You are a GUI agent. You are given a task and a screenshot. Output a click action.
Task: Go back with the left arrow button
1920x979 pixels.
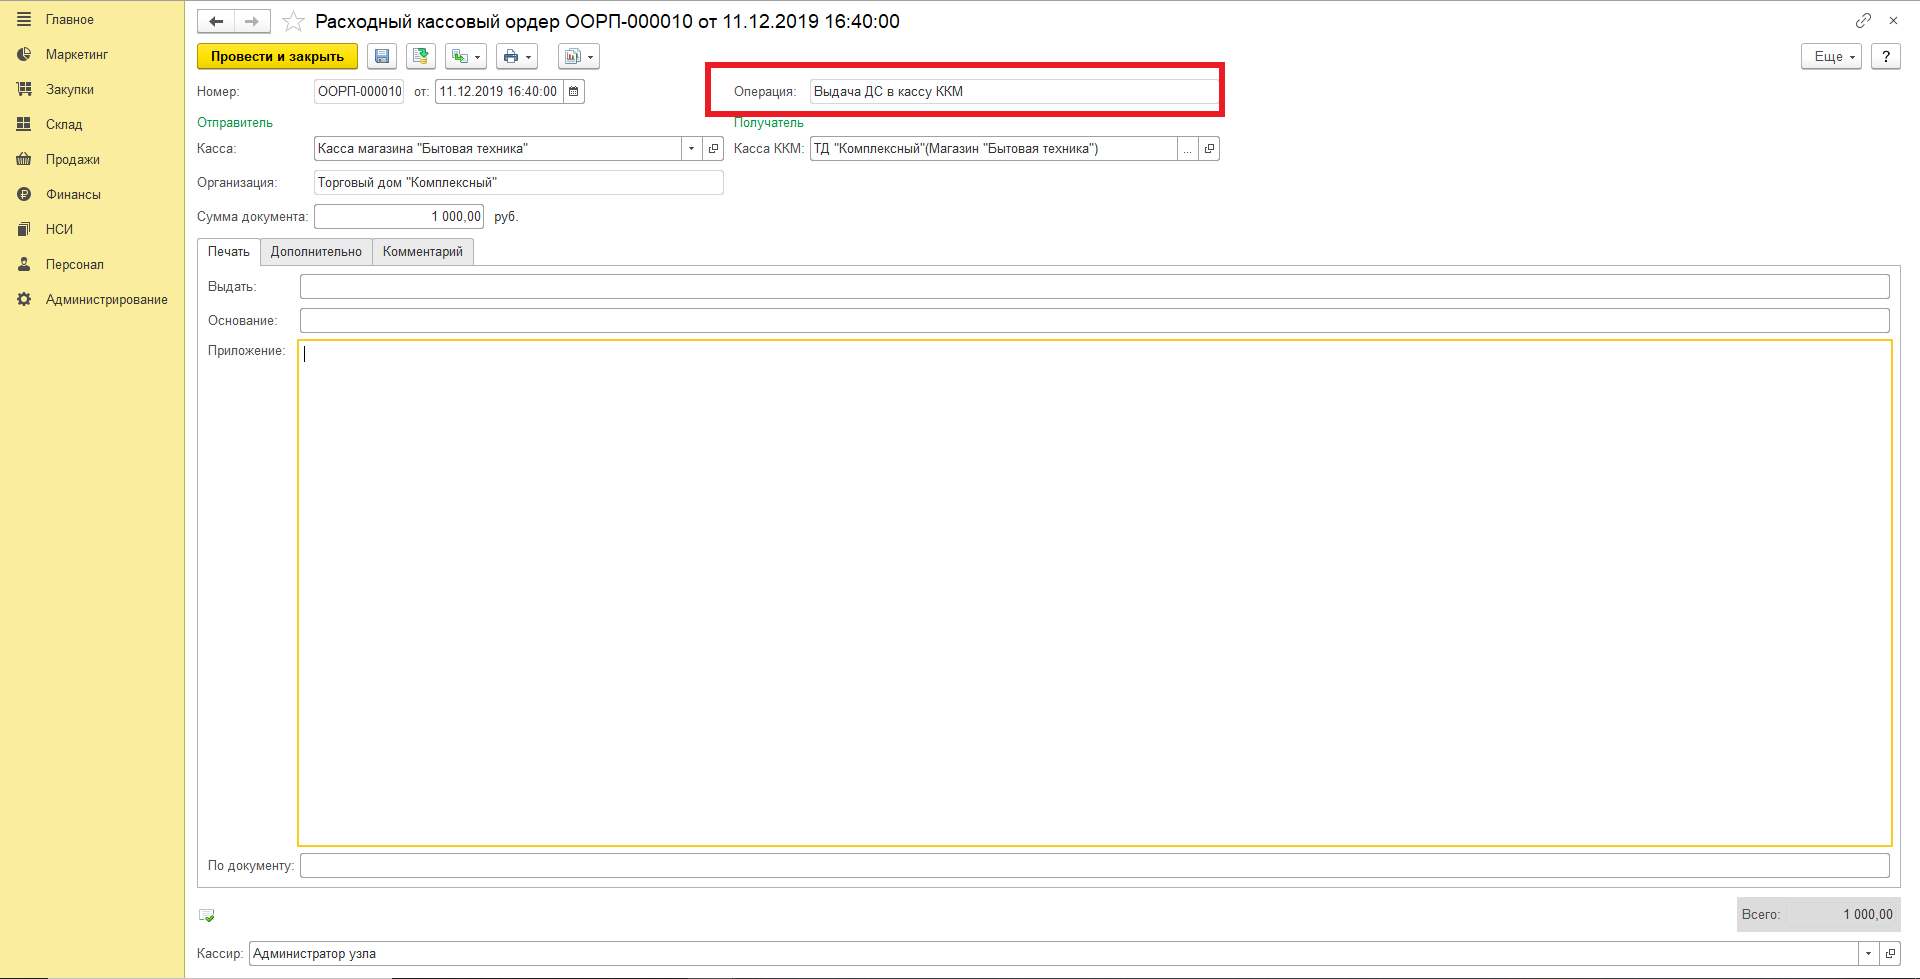coord(215,21)
